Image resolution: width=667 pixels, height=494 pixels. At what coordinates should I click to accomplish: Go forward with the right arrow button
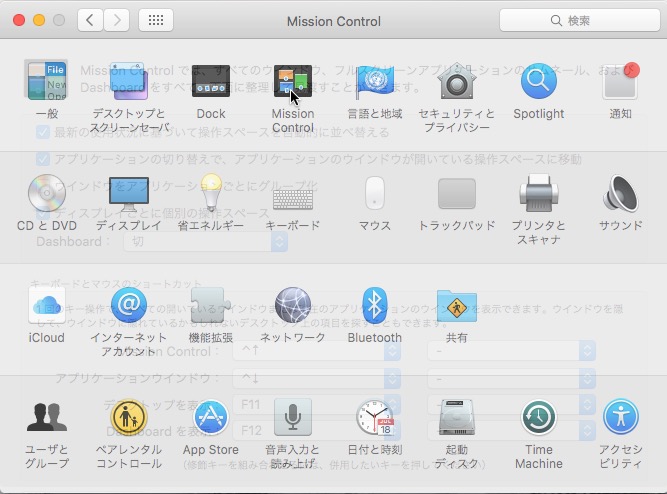coord(117,20)
